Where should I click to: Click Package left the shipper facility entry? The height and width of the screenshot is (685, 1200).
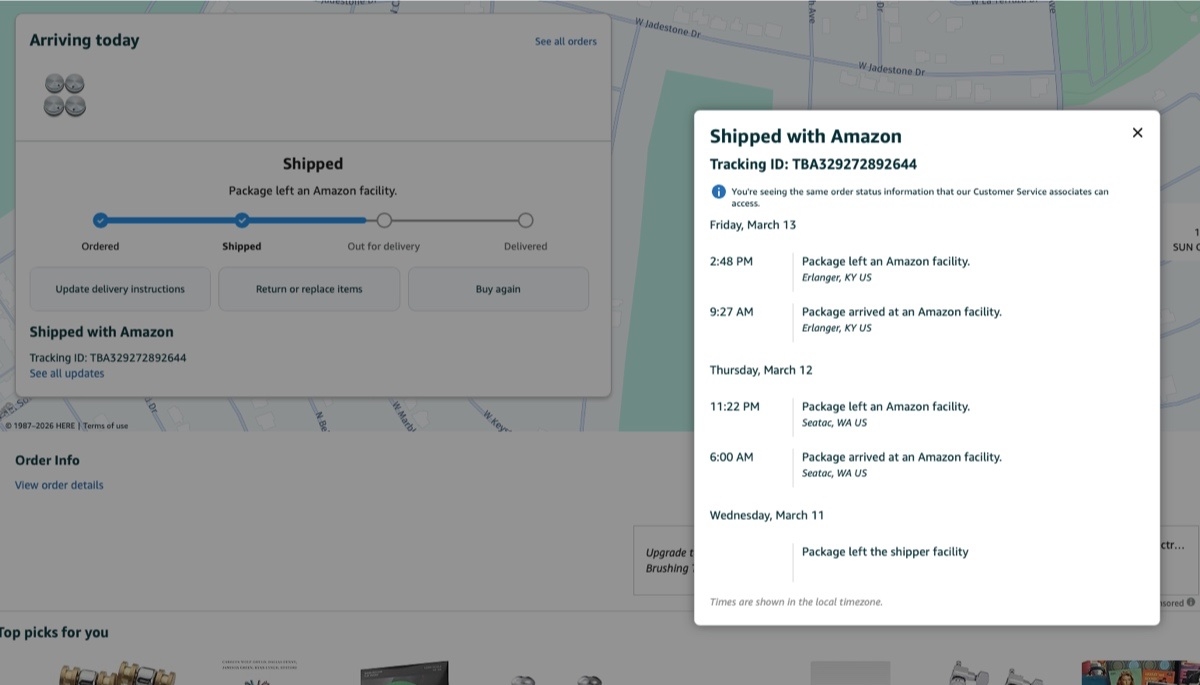pos(885,552)
